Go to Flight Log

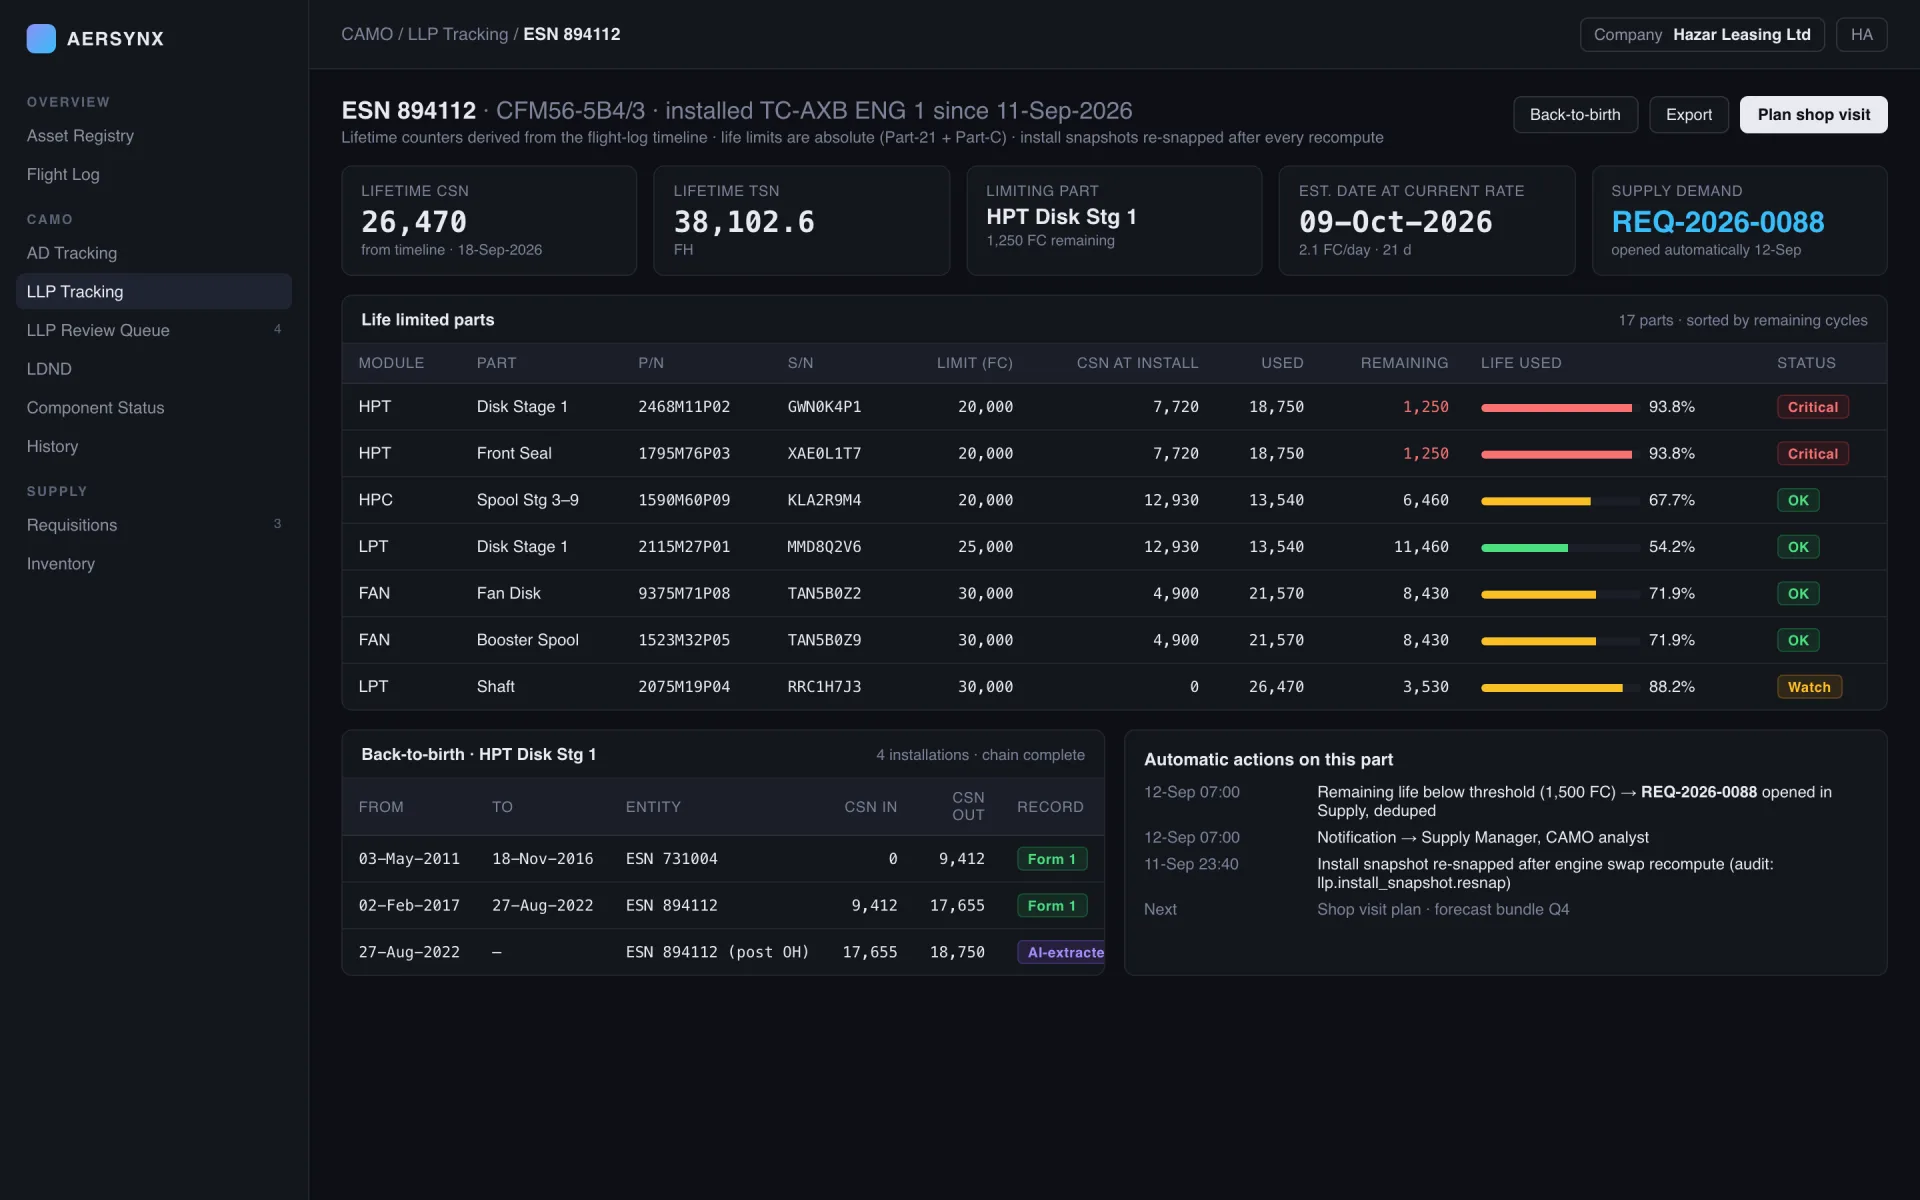(63, 174)
